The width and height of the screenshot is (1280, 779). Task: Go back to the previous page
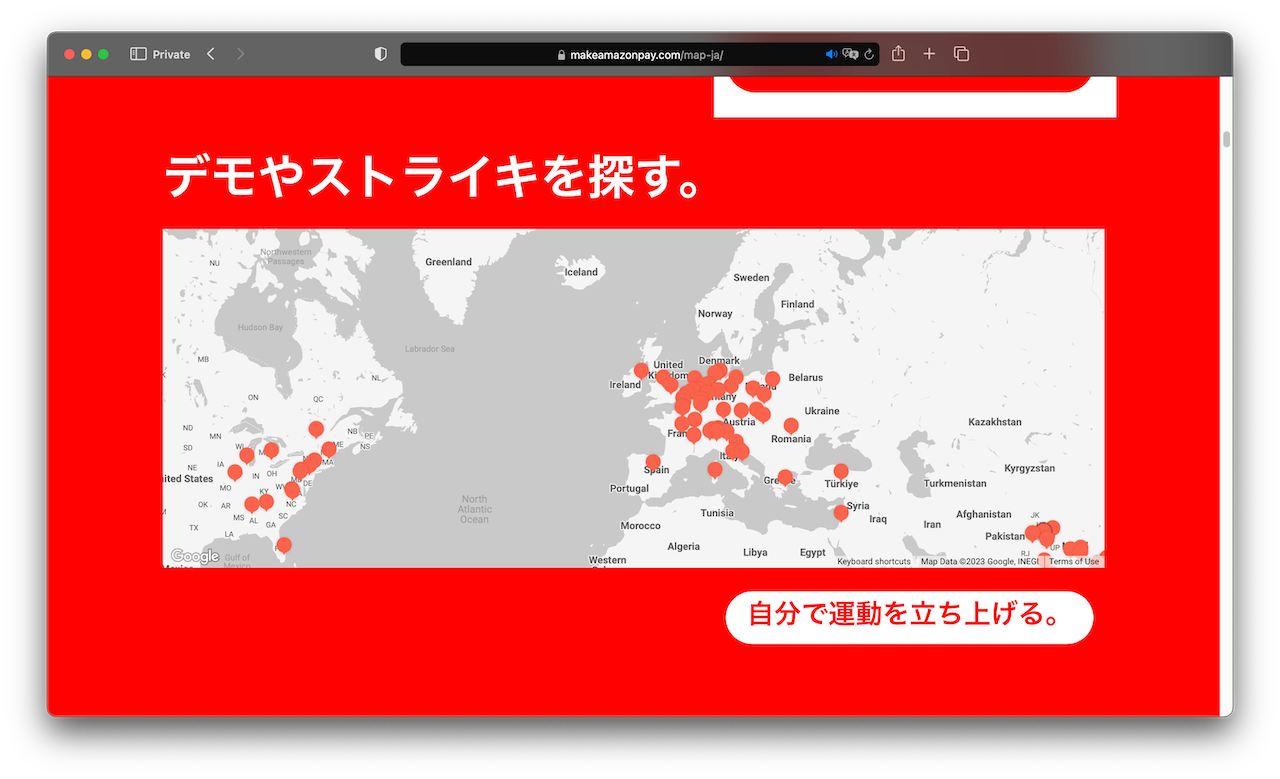[x=211, y=54]
